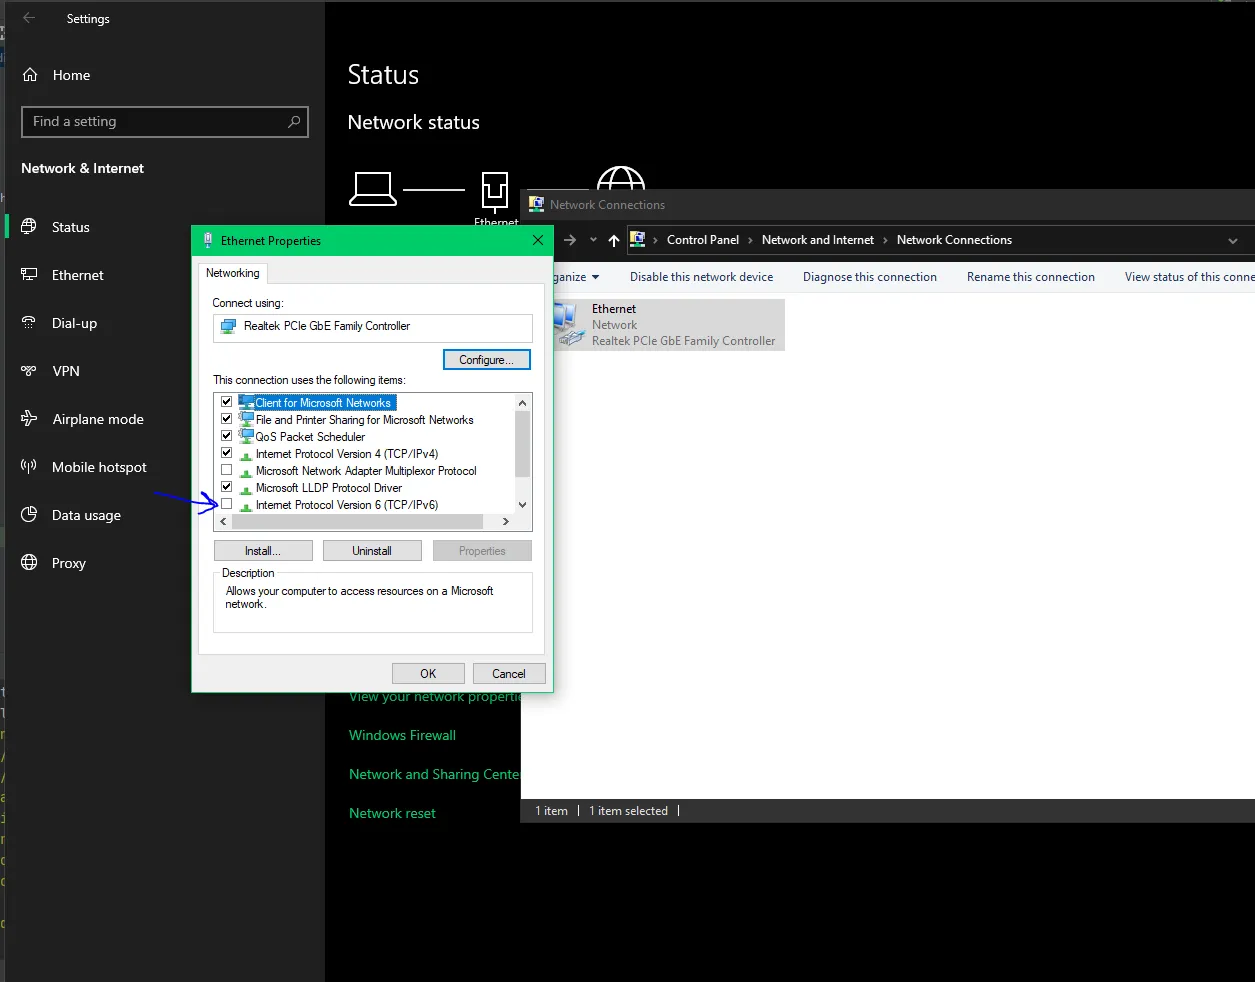Click Diagnose this connection

[870, 277]
